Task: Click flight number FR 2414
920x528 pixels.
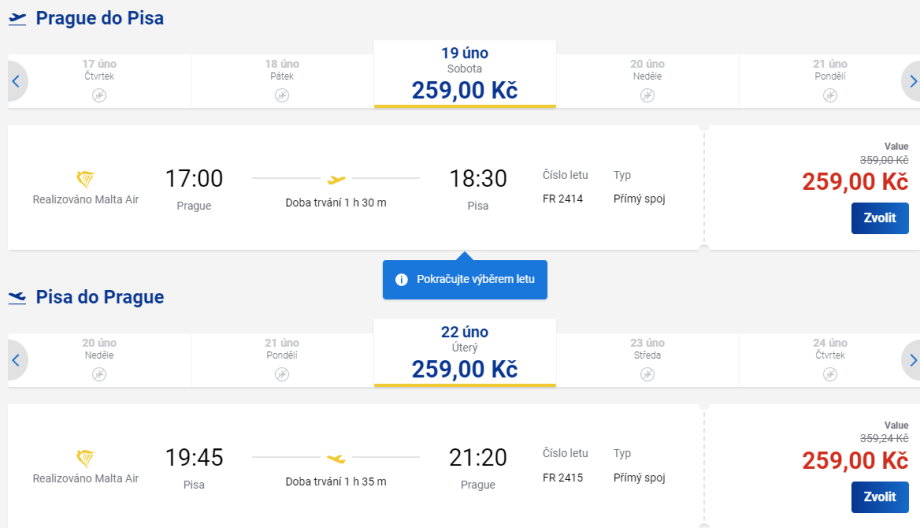Action: point(561,199)
